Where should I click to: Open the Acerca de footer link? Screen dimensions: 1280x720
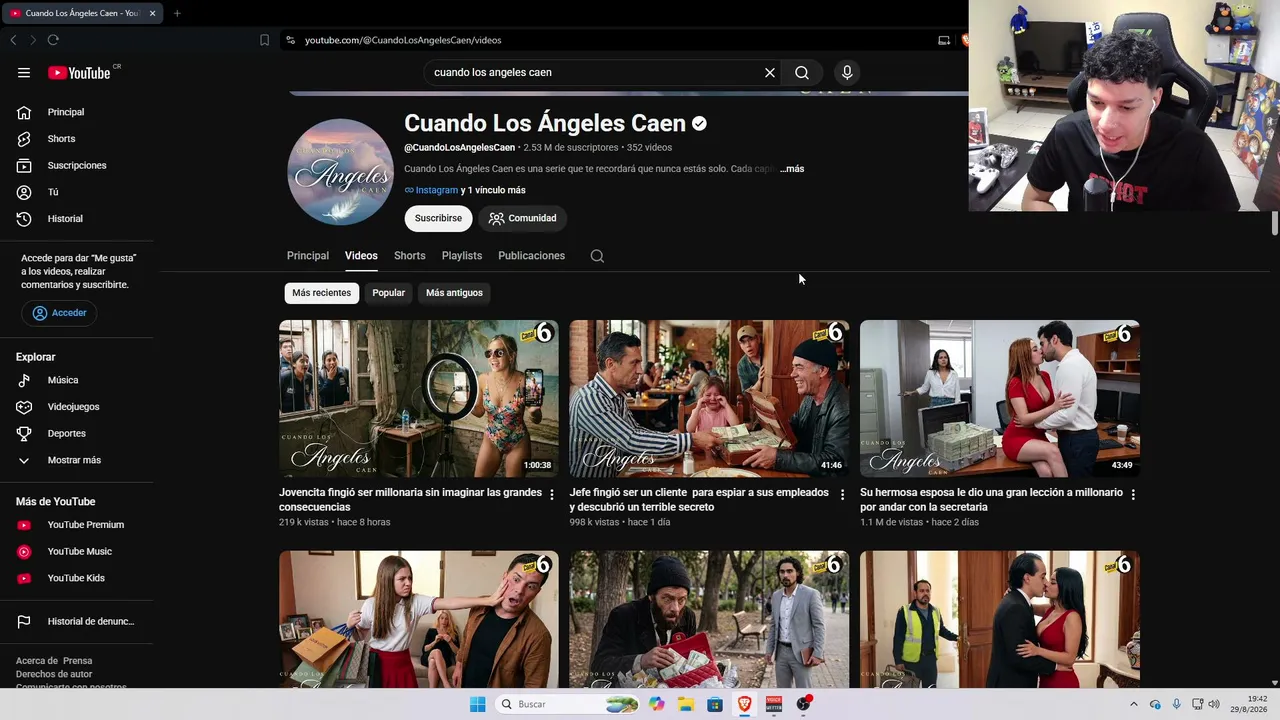(36, 661)
